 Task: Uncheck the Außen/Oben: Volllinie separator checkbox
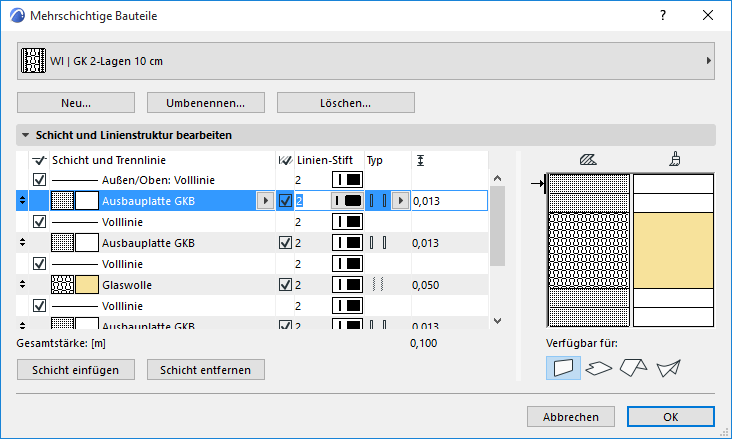[x=40, y=180]
